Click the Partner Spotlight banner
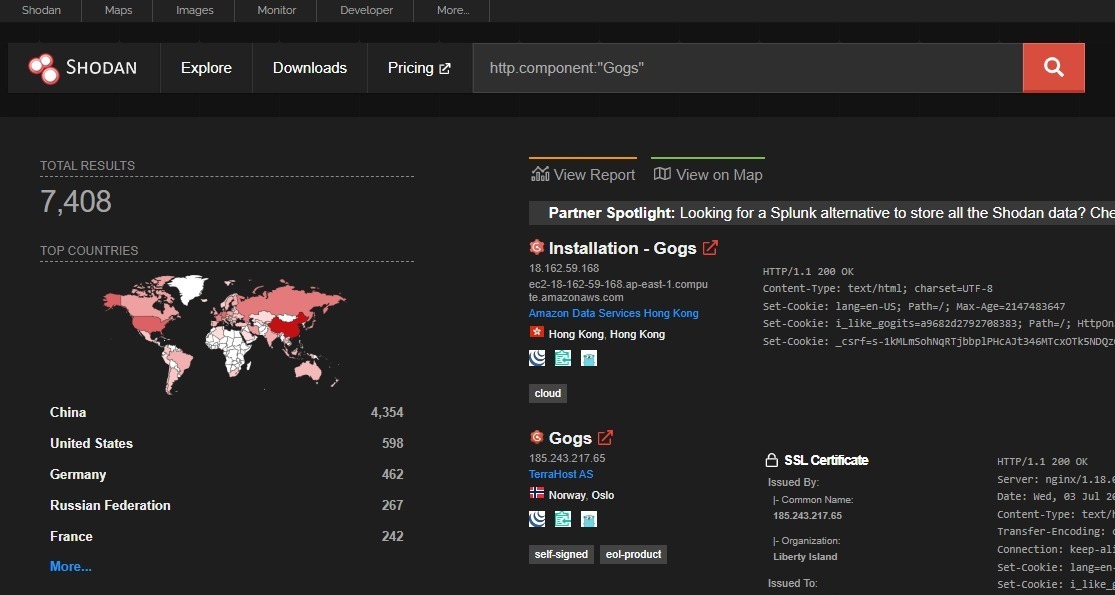Screen dimensions: 1115x595 822,213
